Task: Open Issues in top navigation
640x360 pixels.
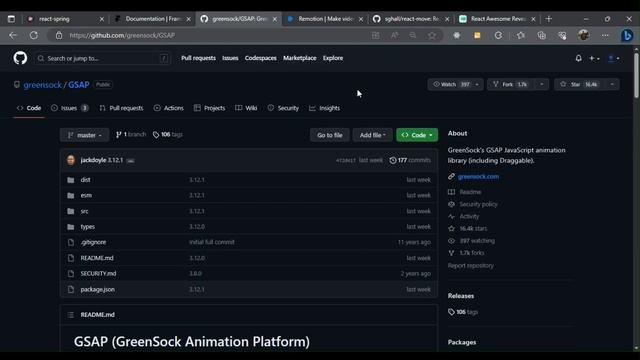Action: pos(230,58)
